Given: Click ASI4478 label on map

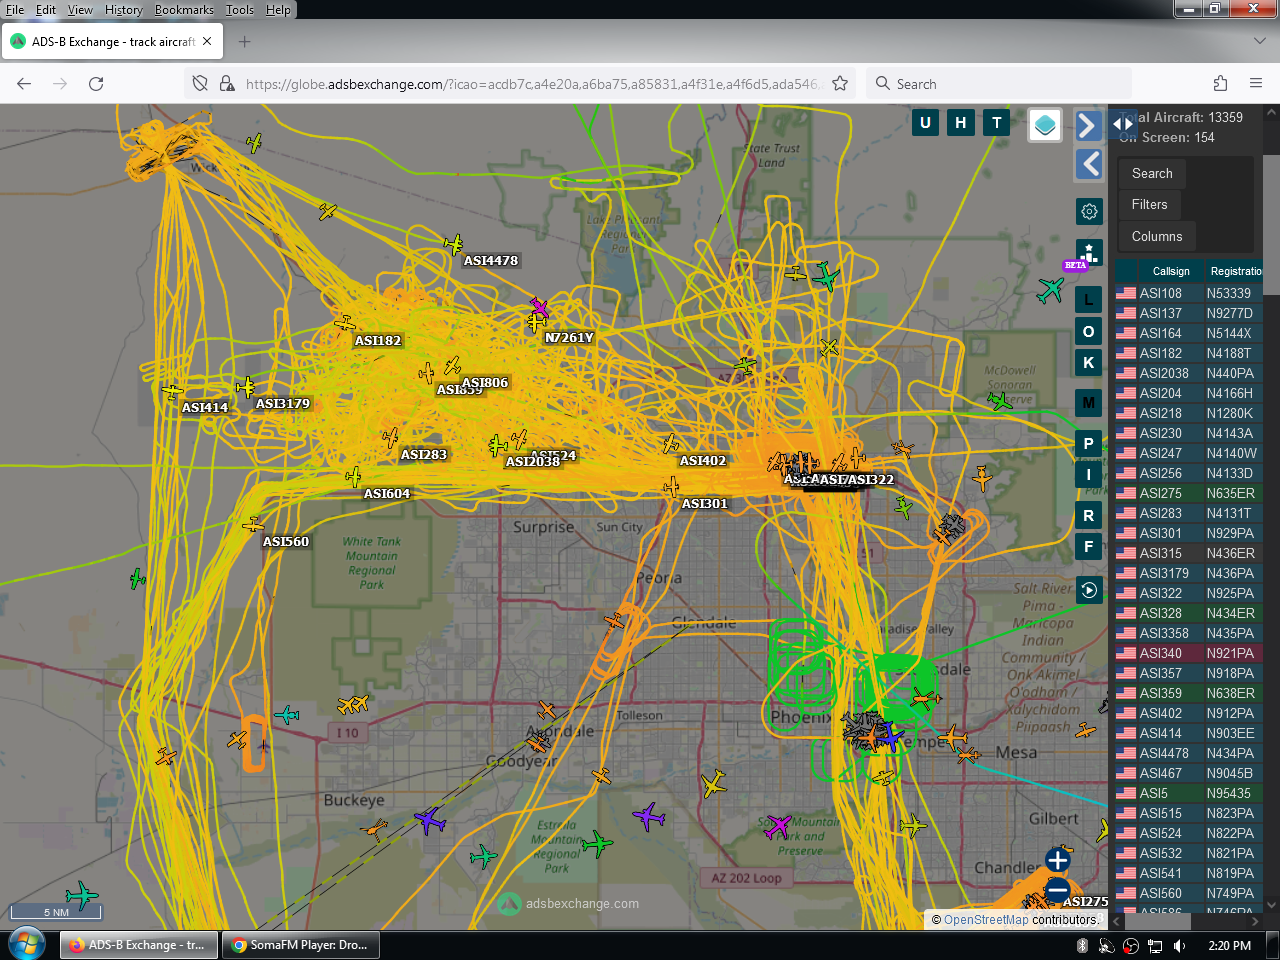Looking at the screenshot, I should [x=491, y=260].
